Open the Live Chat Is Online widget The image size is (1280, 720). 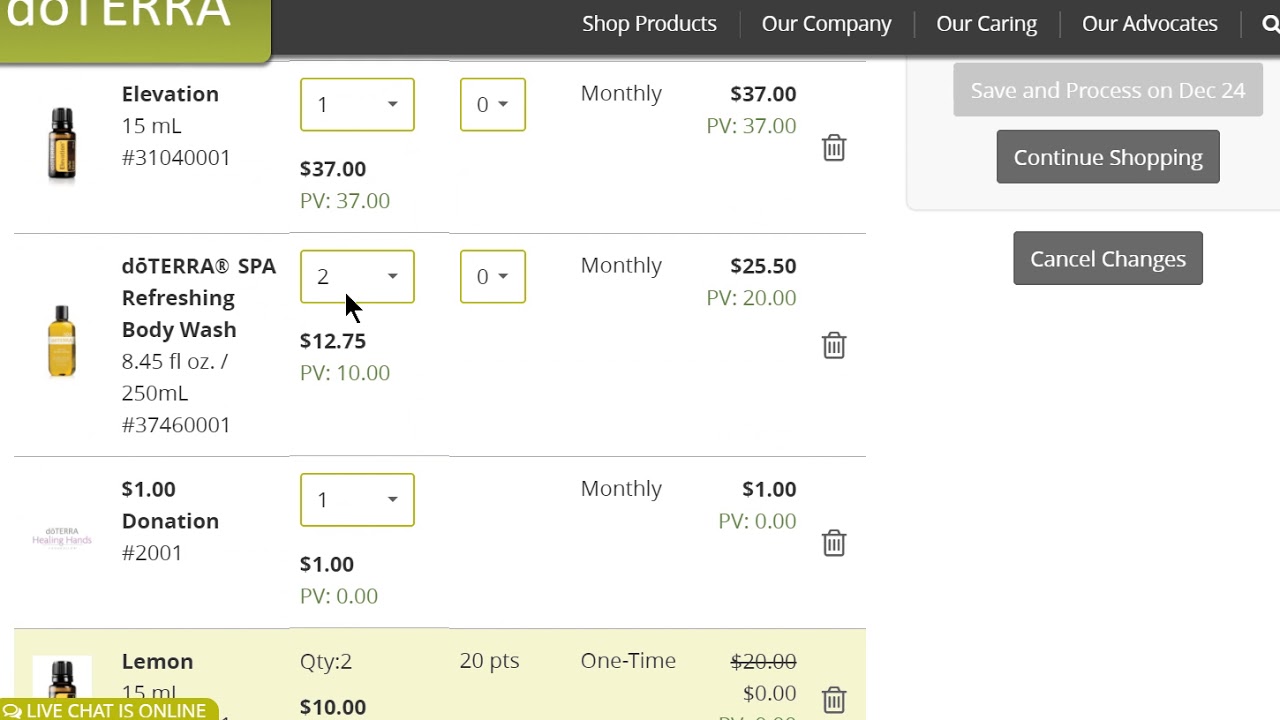[110, 709]
